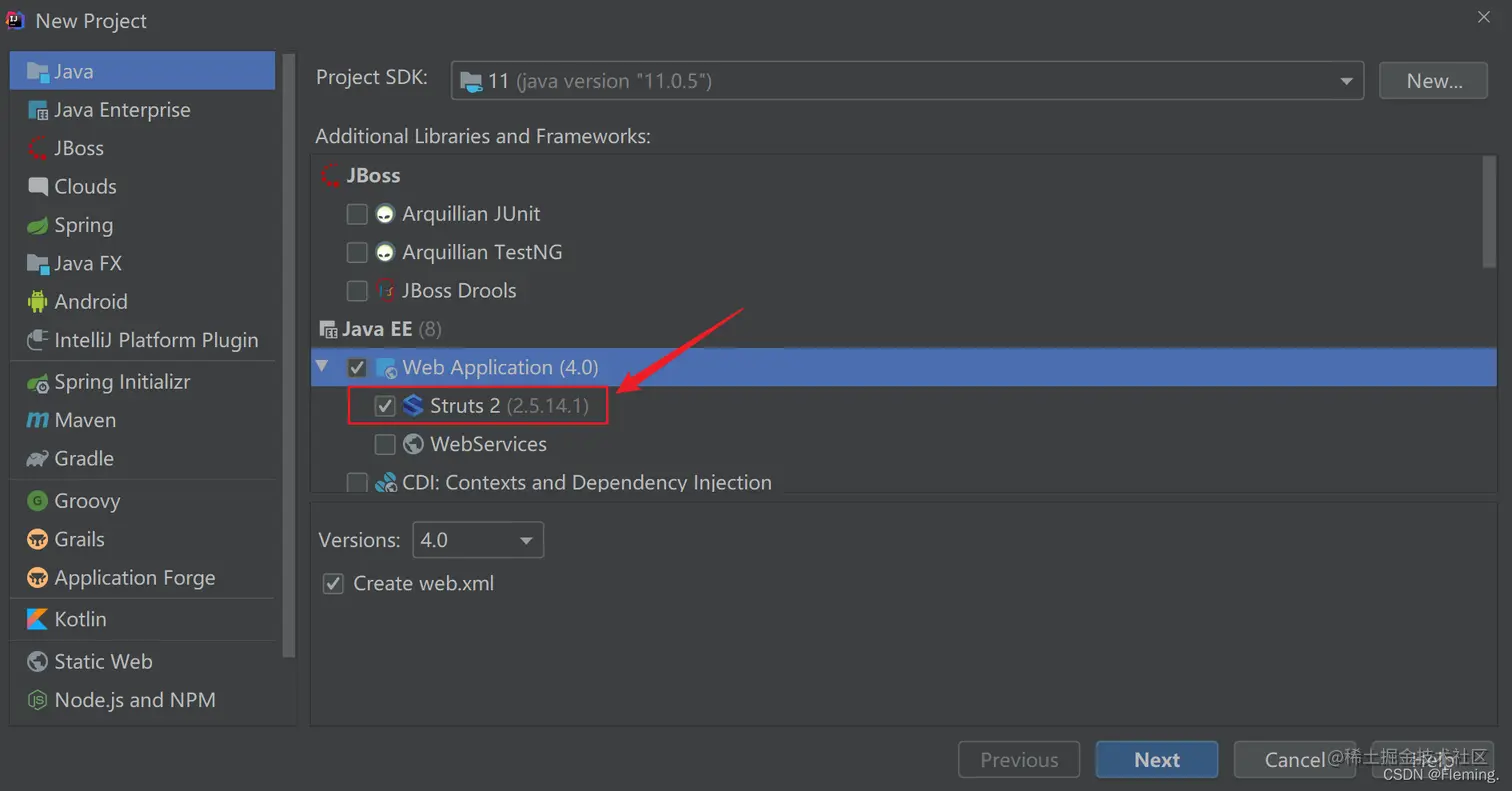Enable the Arquillian JUnit checkbox
Screen dimensions: 1512x791
pyautogui.click(x=357, y=214)
